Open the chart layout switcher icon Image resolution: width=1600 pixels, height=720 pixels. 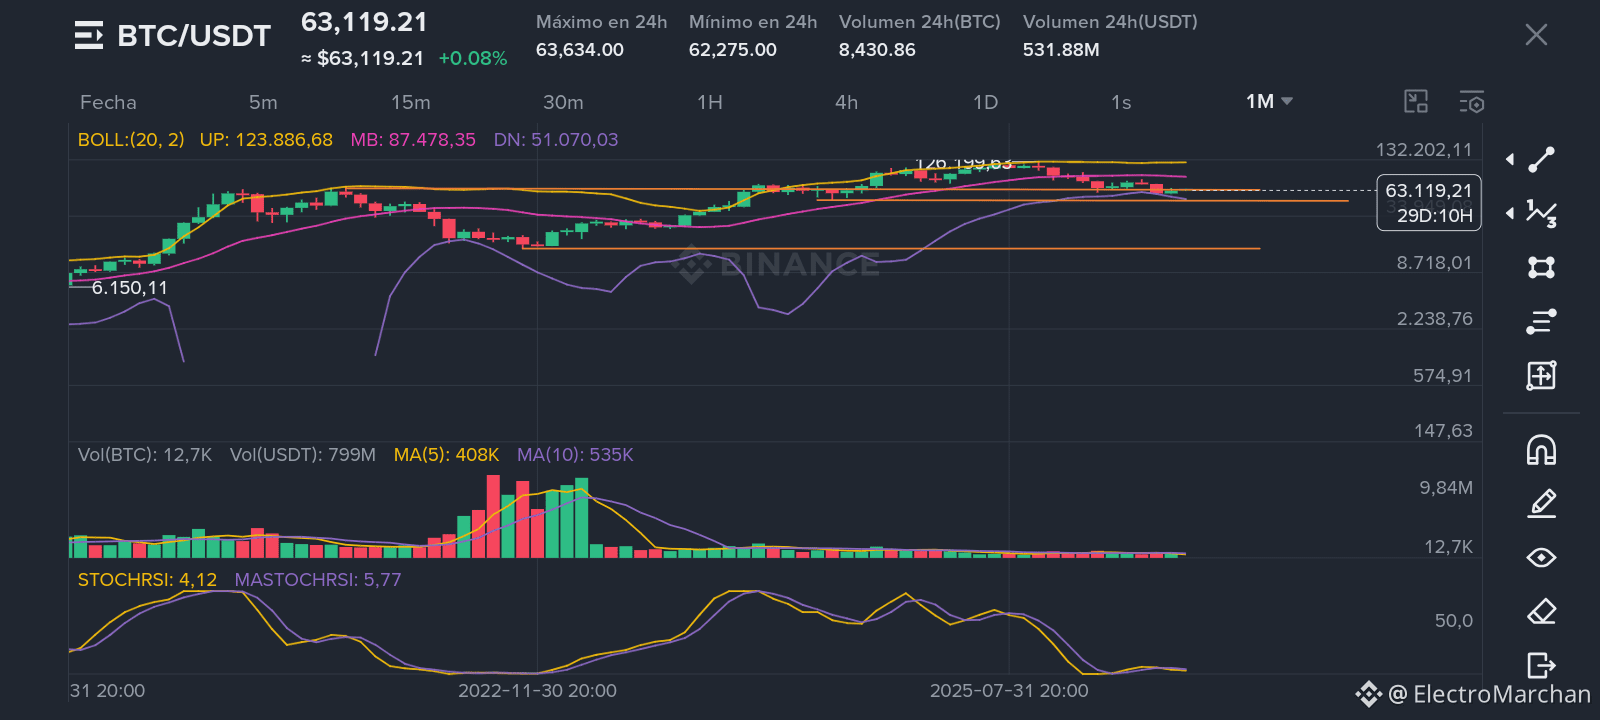coord(1416,101)
